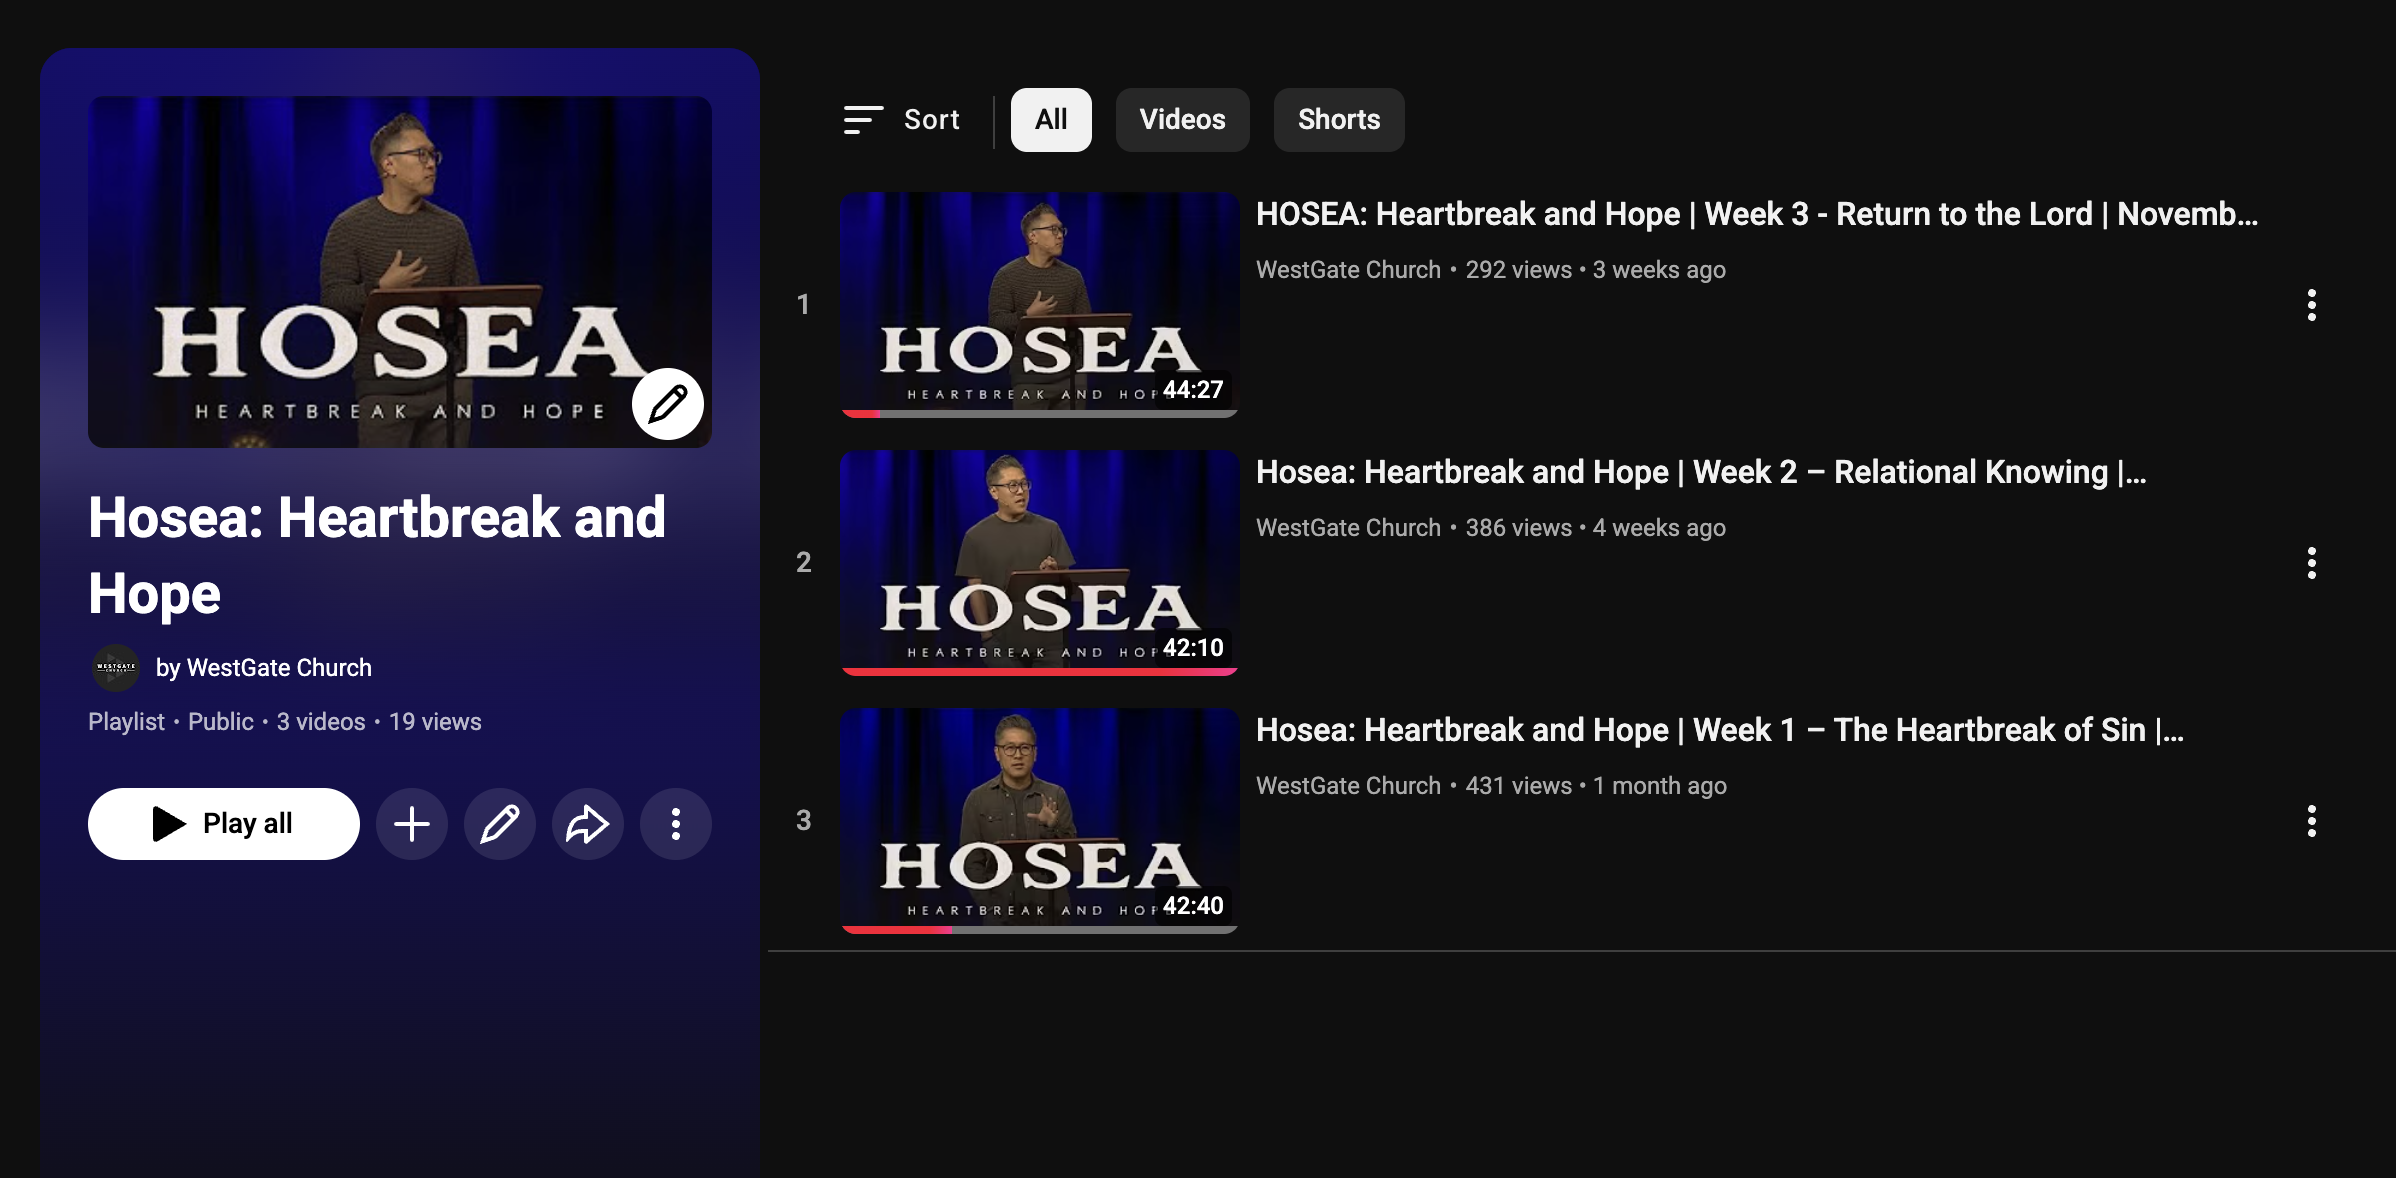Click the index number 3 of third video

click(803, 821)
